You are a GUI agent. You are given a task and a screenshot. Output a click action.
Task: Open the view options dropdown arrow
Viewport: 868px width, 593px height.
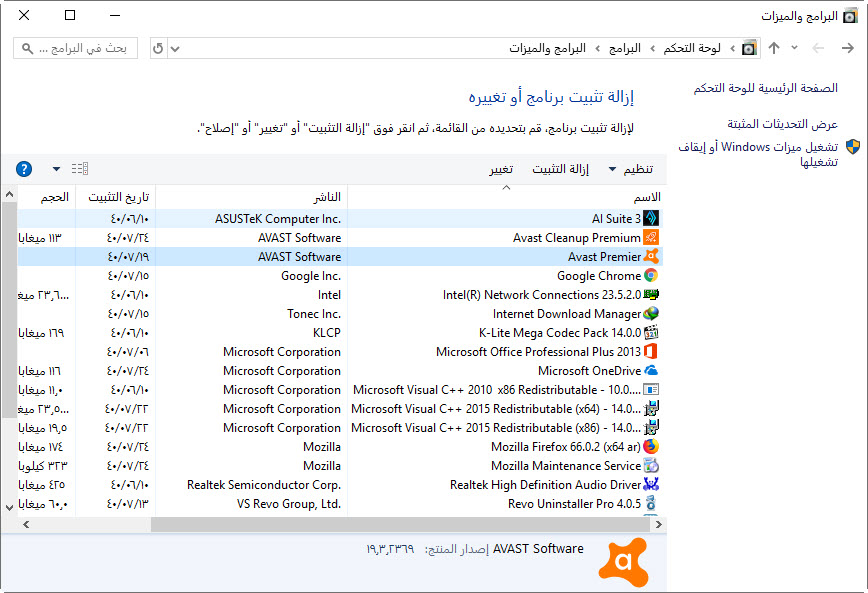56,169
